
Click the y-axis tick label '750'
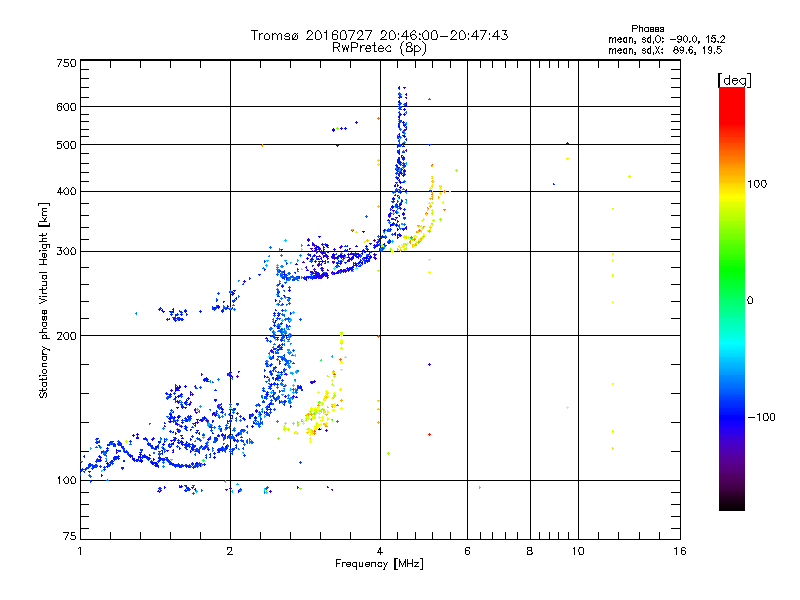point(66,63)
